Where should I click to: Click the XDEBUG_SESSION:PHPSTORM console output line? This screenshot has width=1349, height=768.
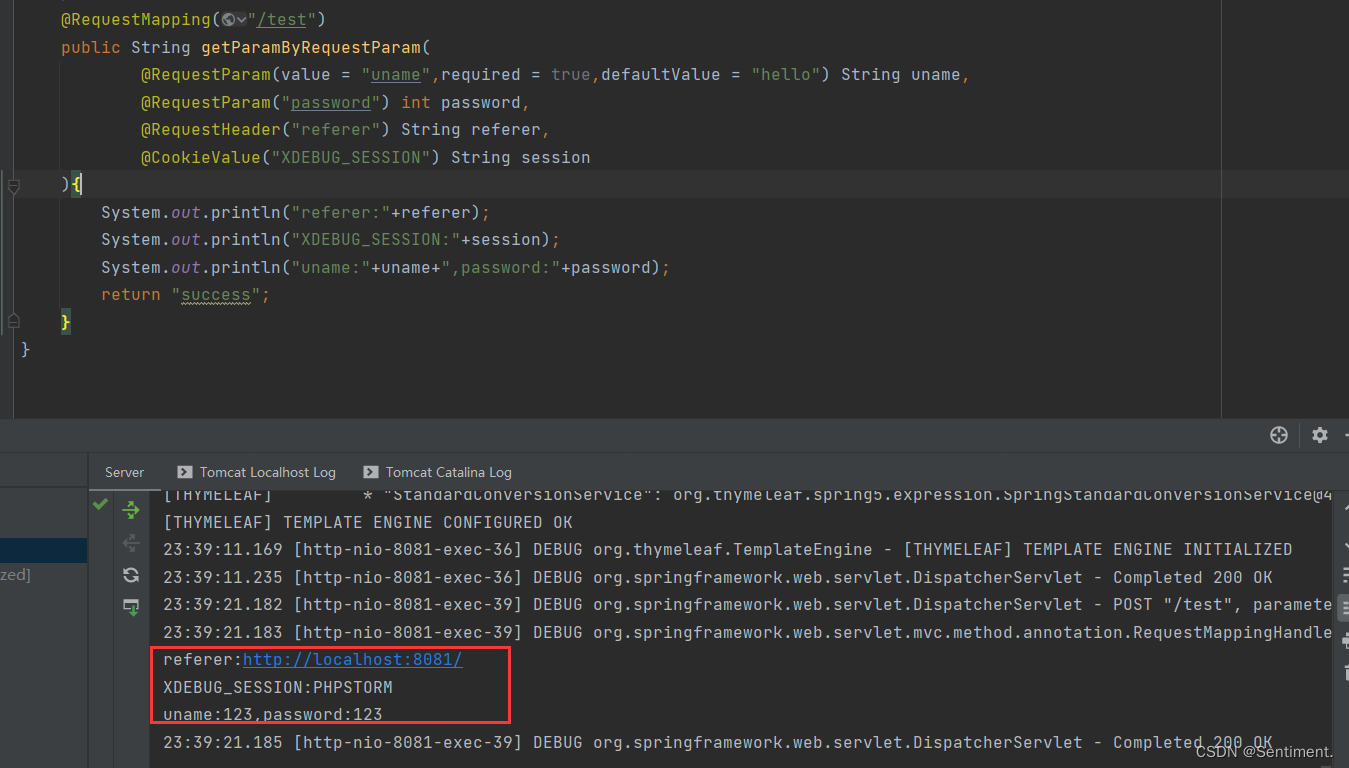point(278,687)
